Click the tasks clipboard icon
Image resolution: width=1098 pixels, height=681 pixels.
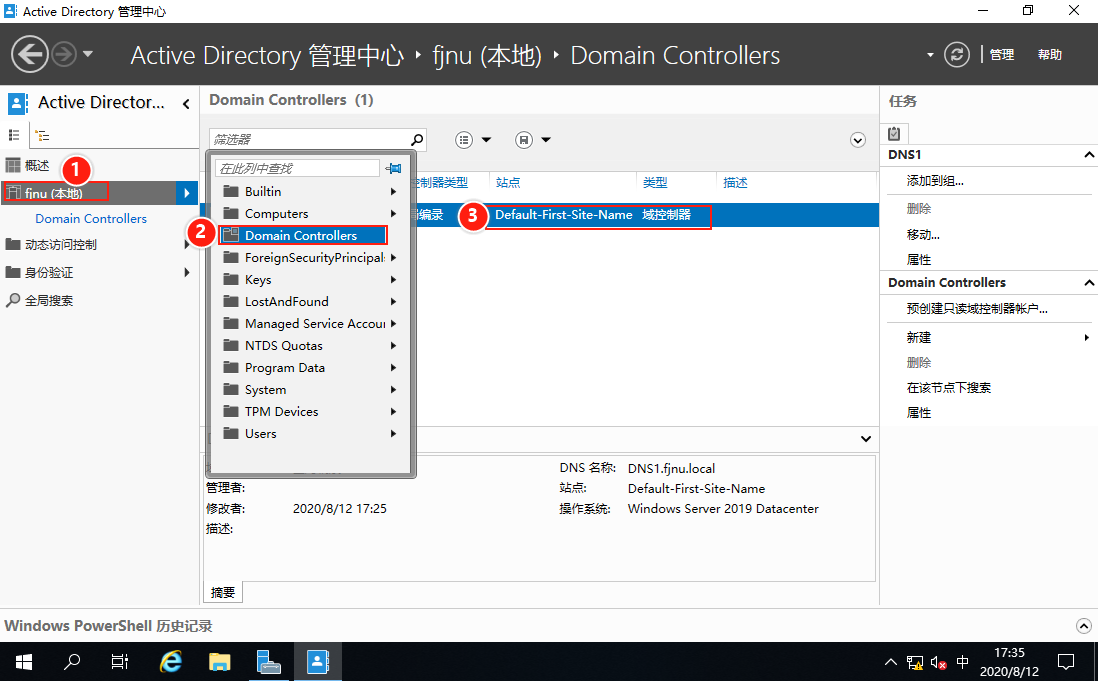coord(894,133)
